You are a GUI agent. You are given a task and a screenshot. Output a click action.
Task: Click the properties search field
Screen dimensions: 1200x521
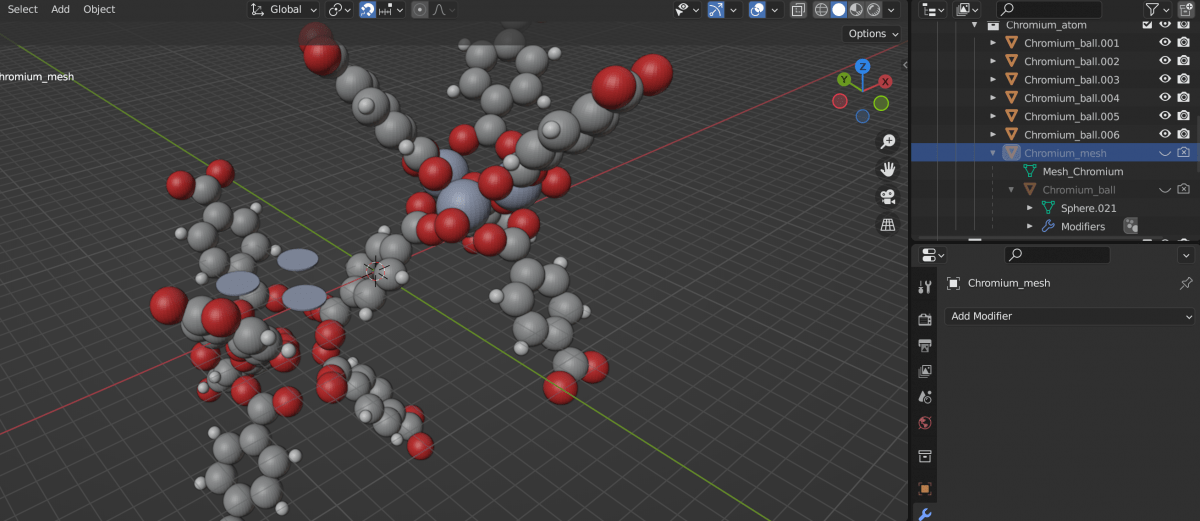click(1056, 255)
